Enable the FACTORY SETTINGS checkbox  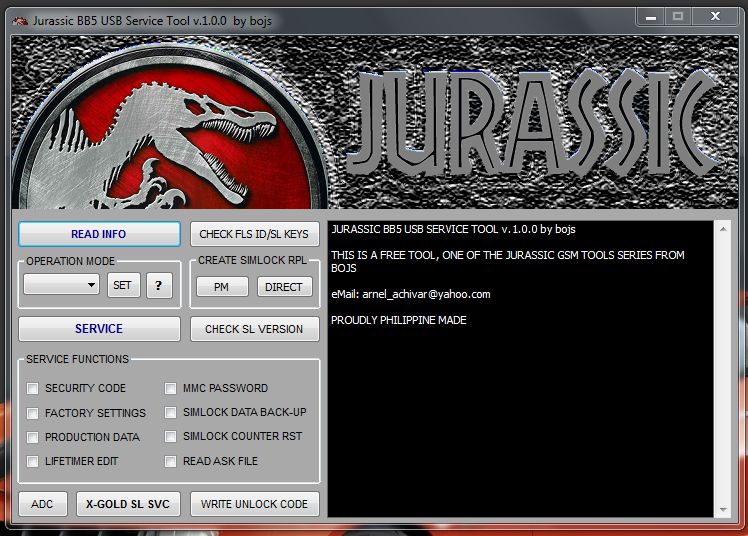click(x=32, y=413)
